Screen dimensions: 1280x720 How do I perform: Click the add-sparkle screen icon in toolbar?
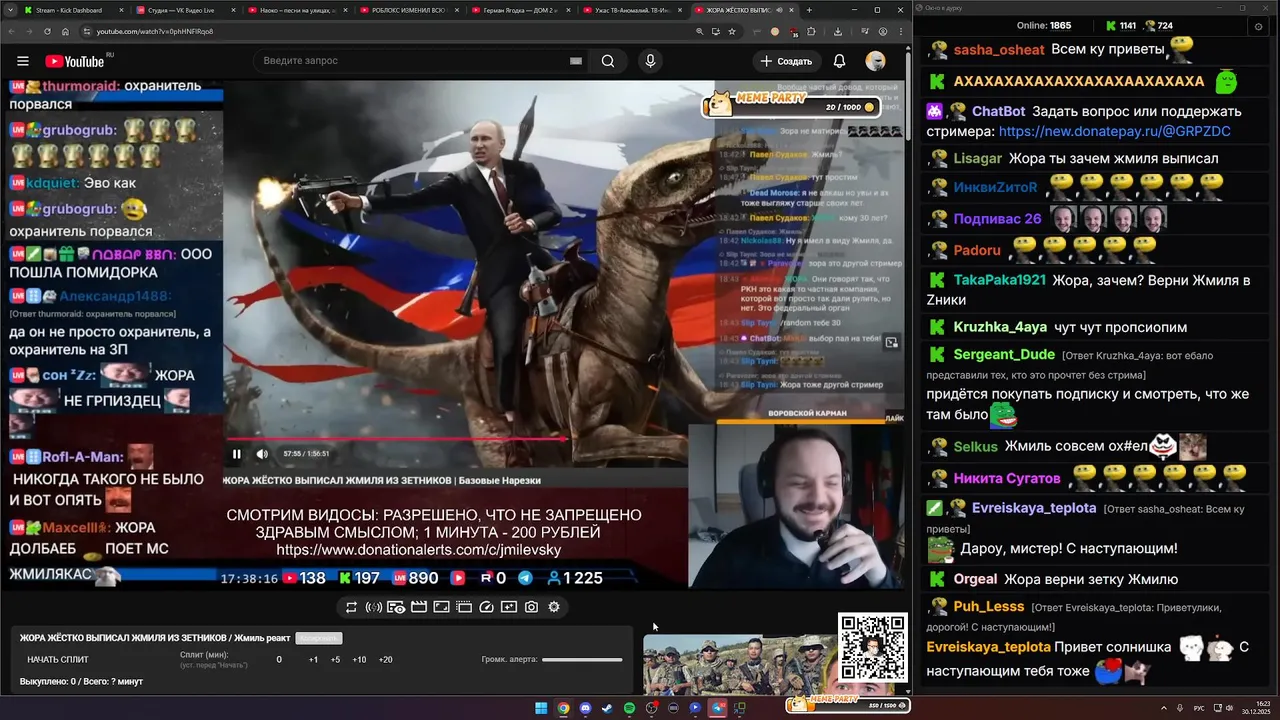pos(509,607)
